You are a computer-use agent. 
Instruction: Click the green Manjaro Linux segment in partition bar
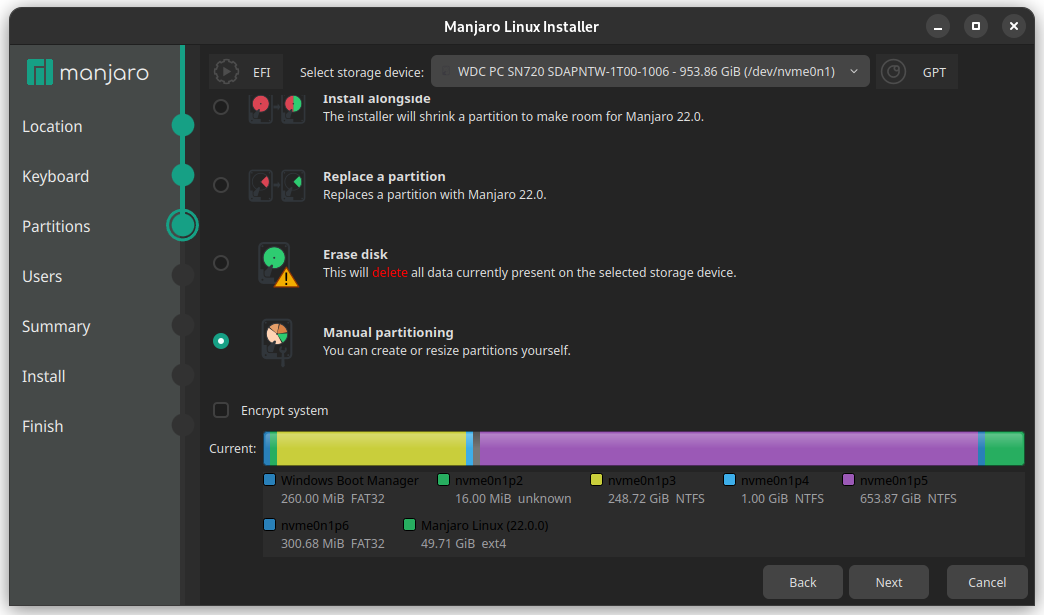point(1004,449)
